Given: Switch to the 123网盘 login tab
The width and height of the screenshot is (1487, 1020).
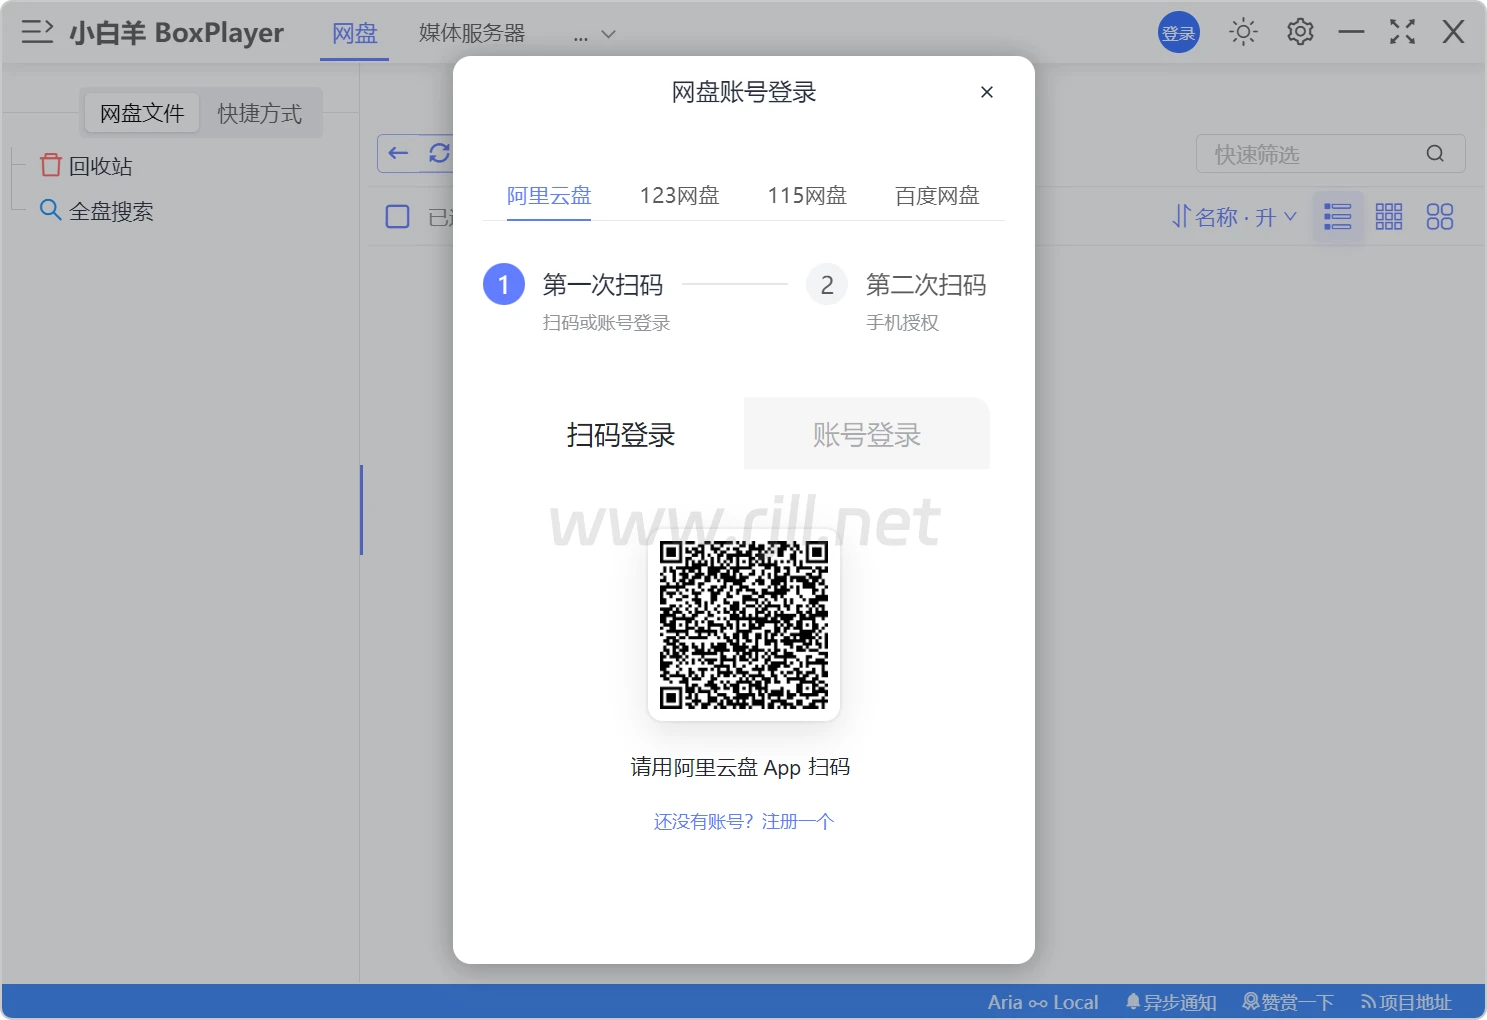Looking at the screenshot, I should 679,196.
